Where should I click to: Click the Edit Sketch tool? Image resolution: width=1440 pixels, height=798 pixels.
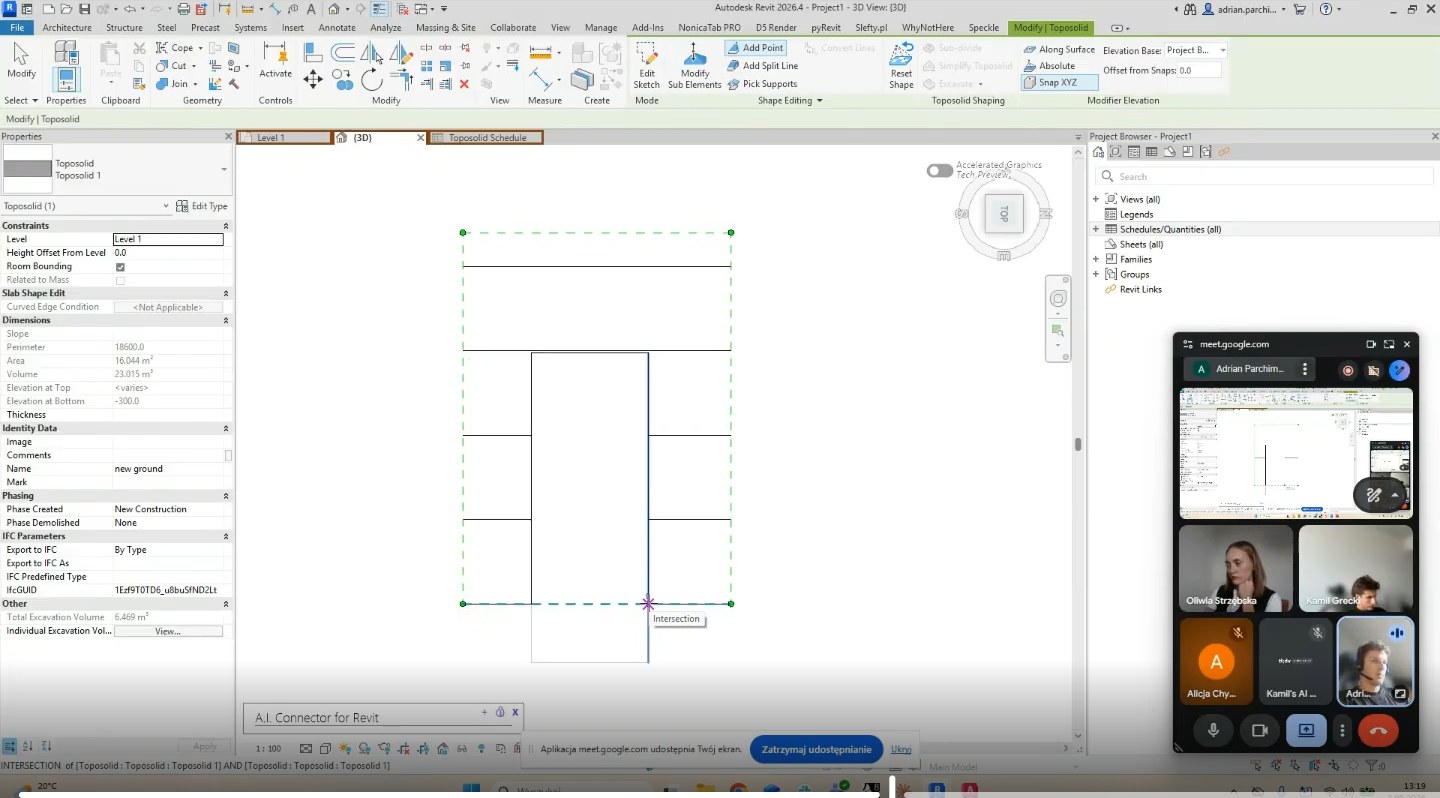click(x=647, y=65)
